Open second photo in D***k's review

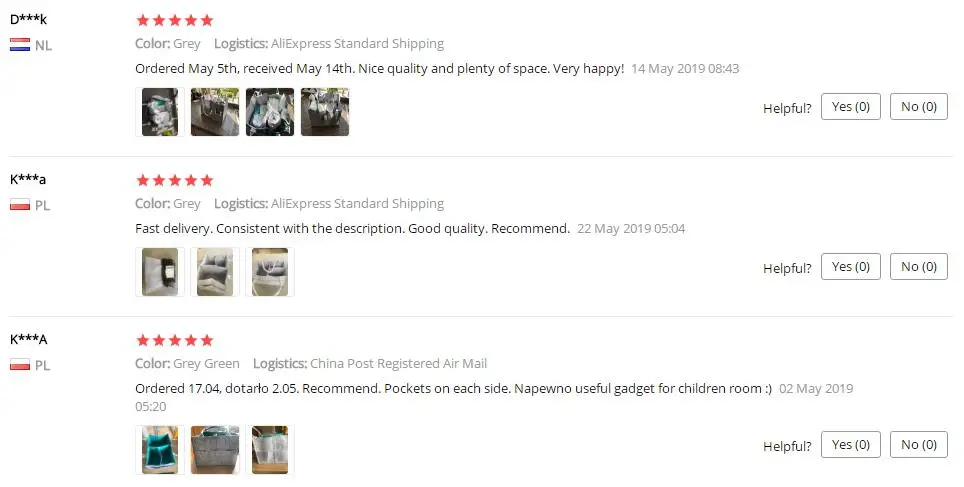(x=215, y=112)
